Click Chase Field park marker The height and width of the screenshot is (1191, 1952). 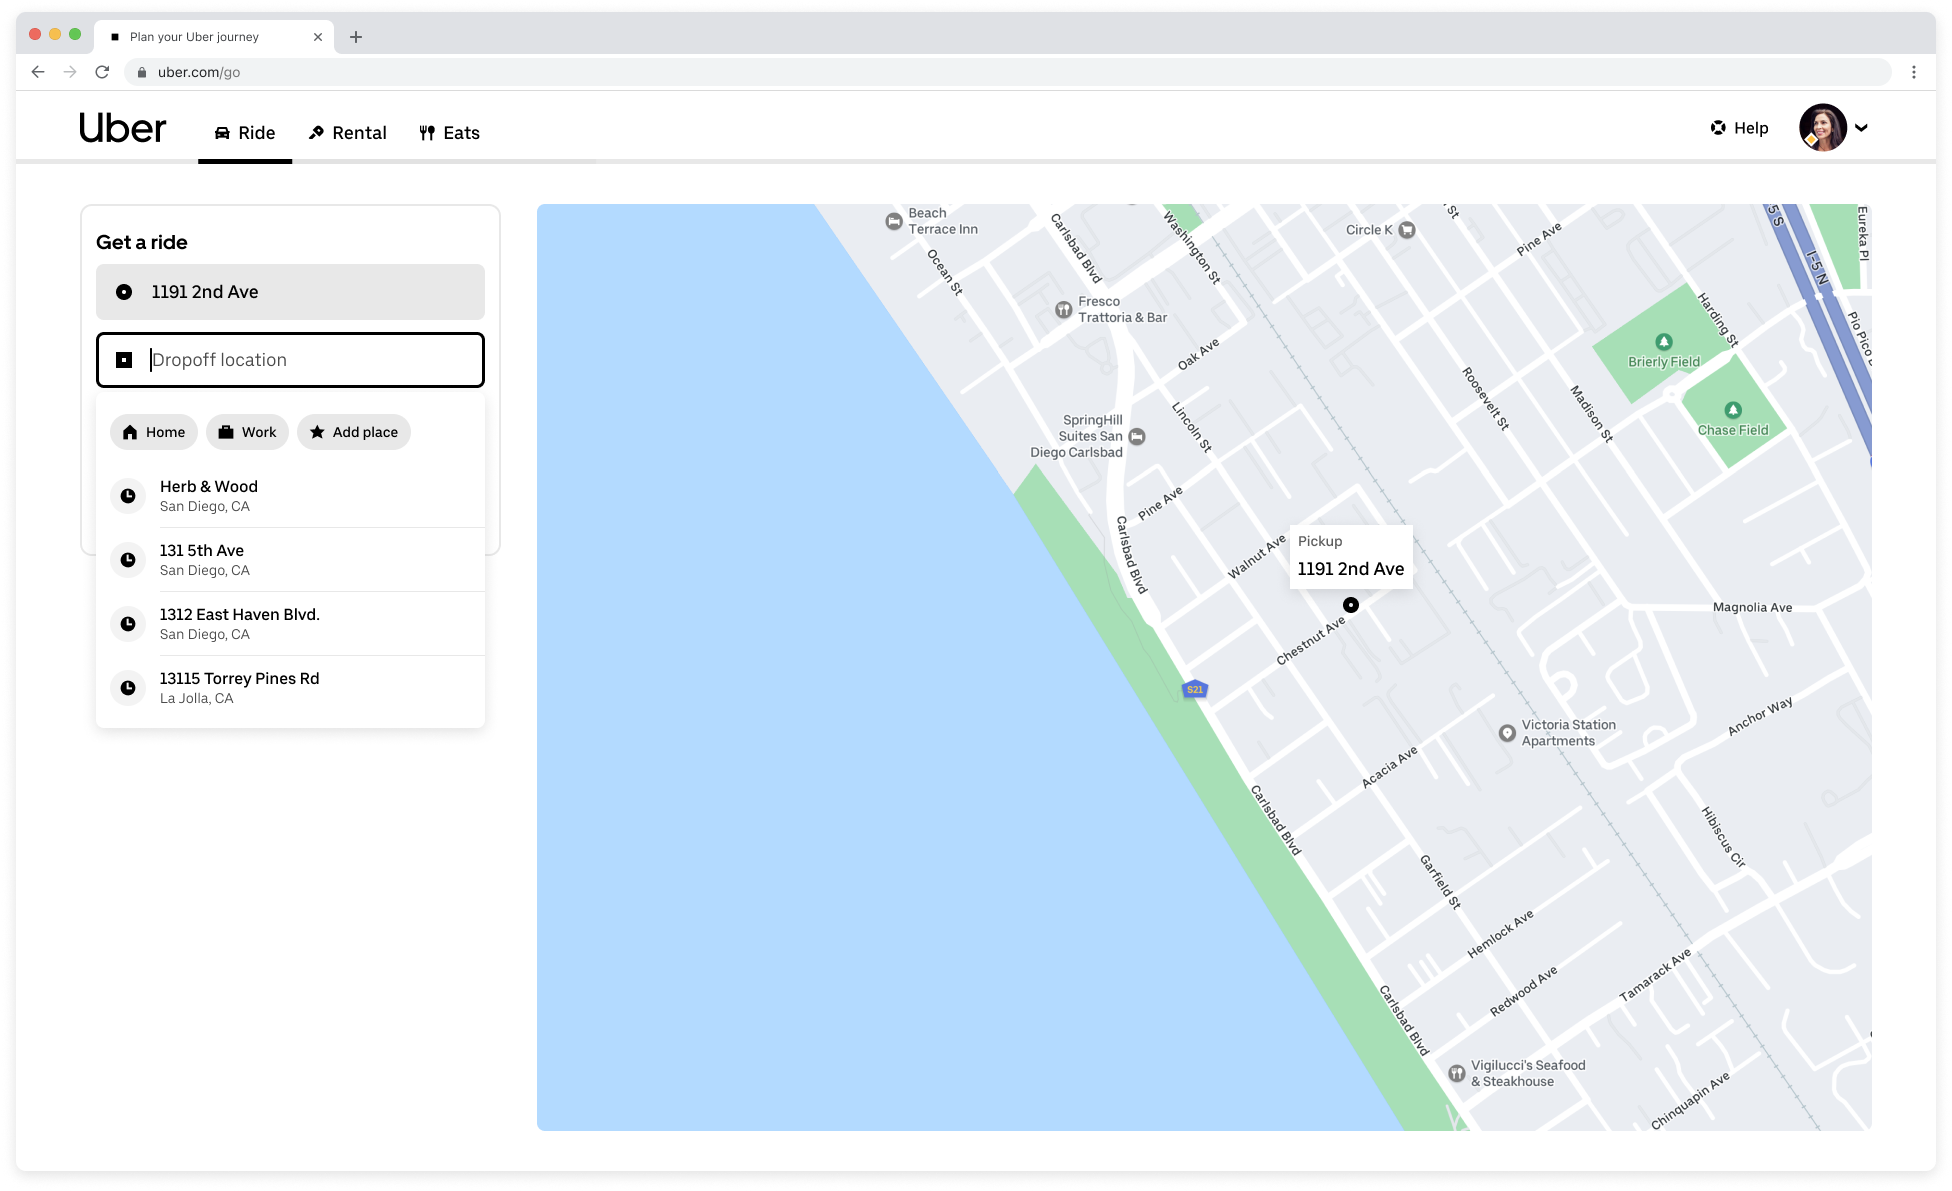coord(1733,410)
